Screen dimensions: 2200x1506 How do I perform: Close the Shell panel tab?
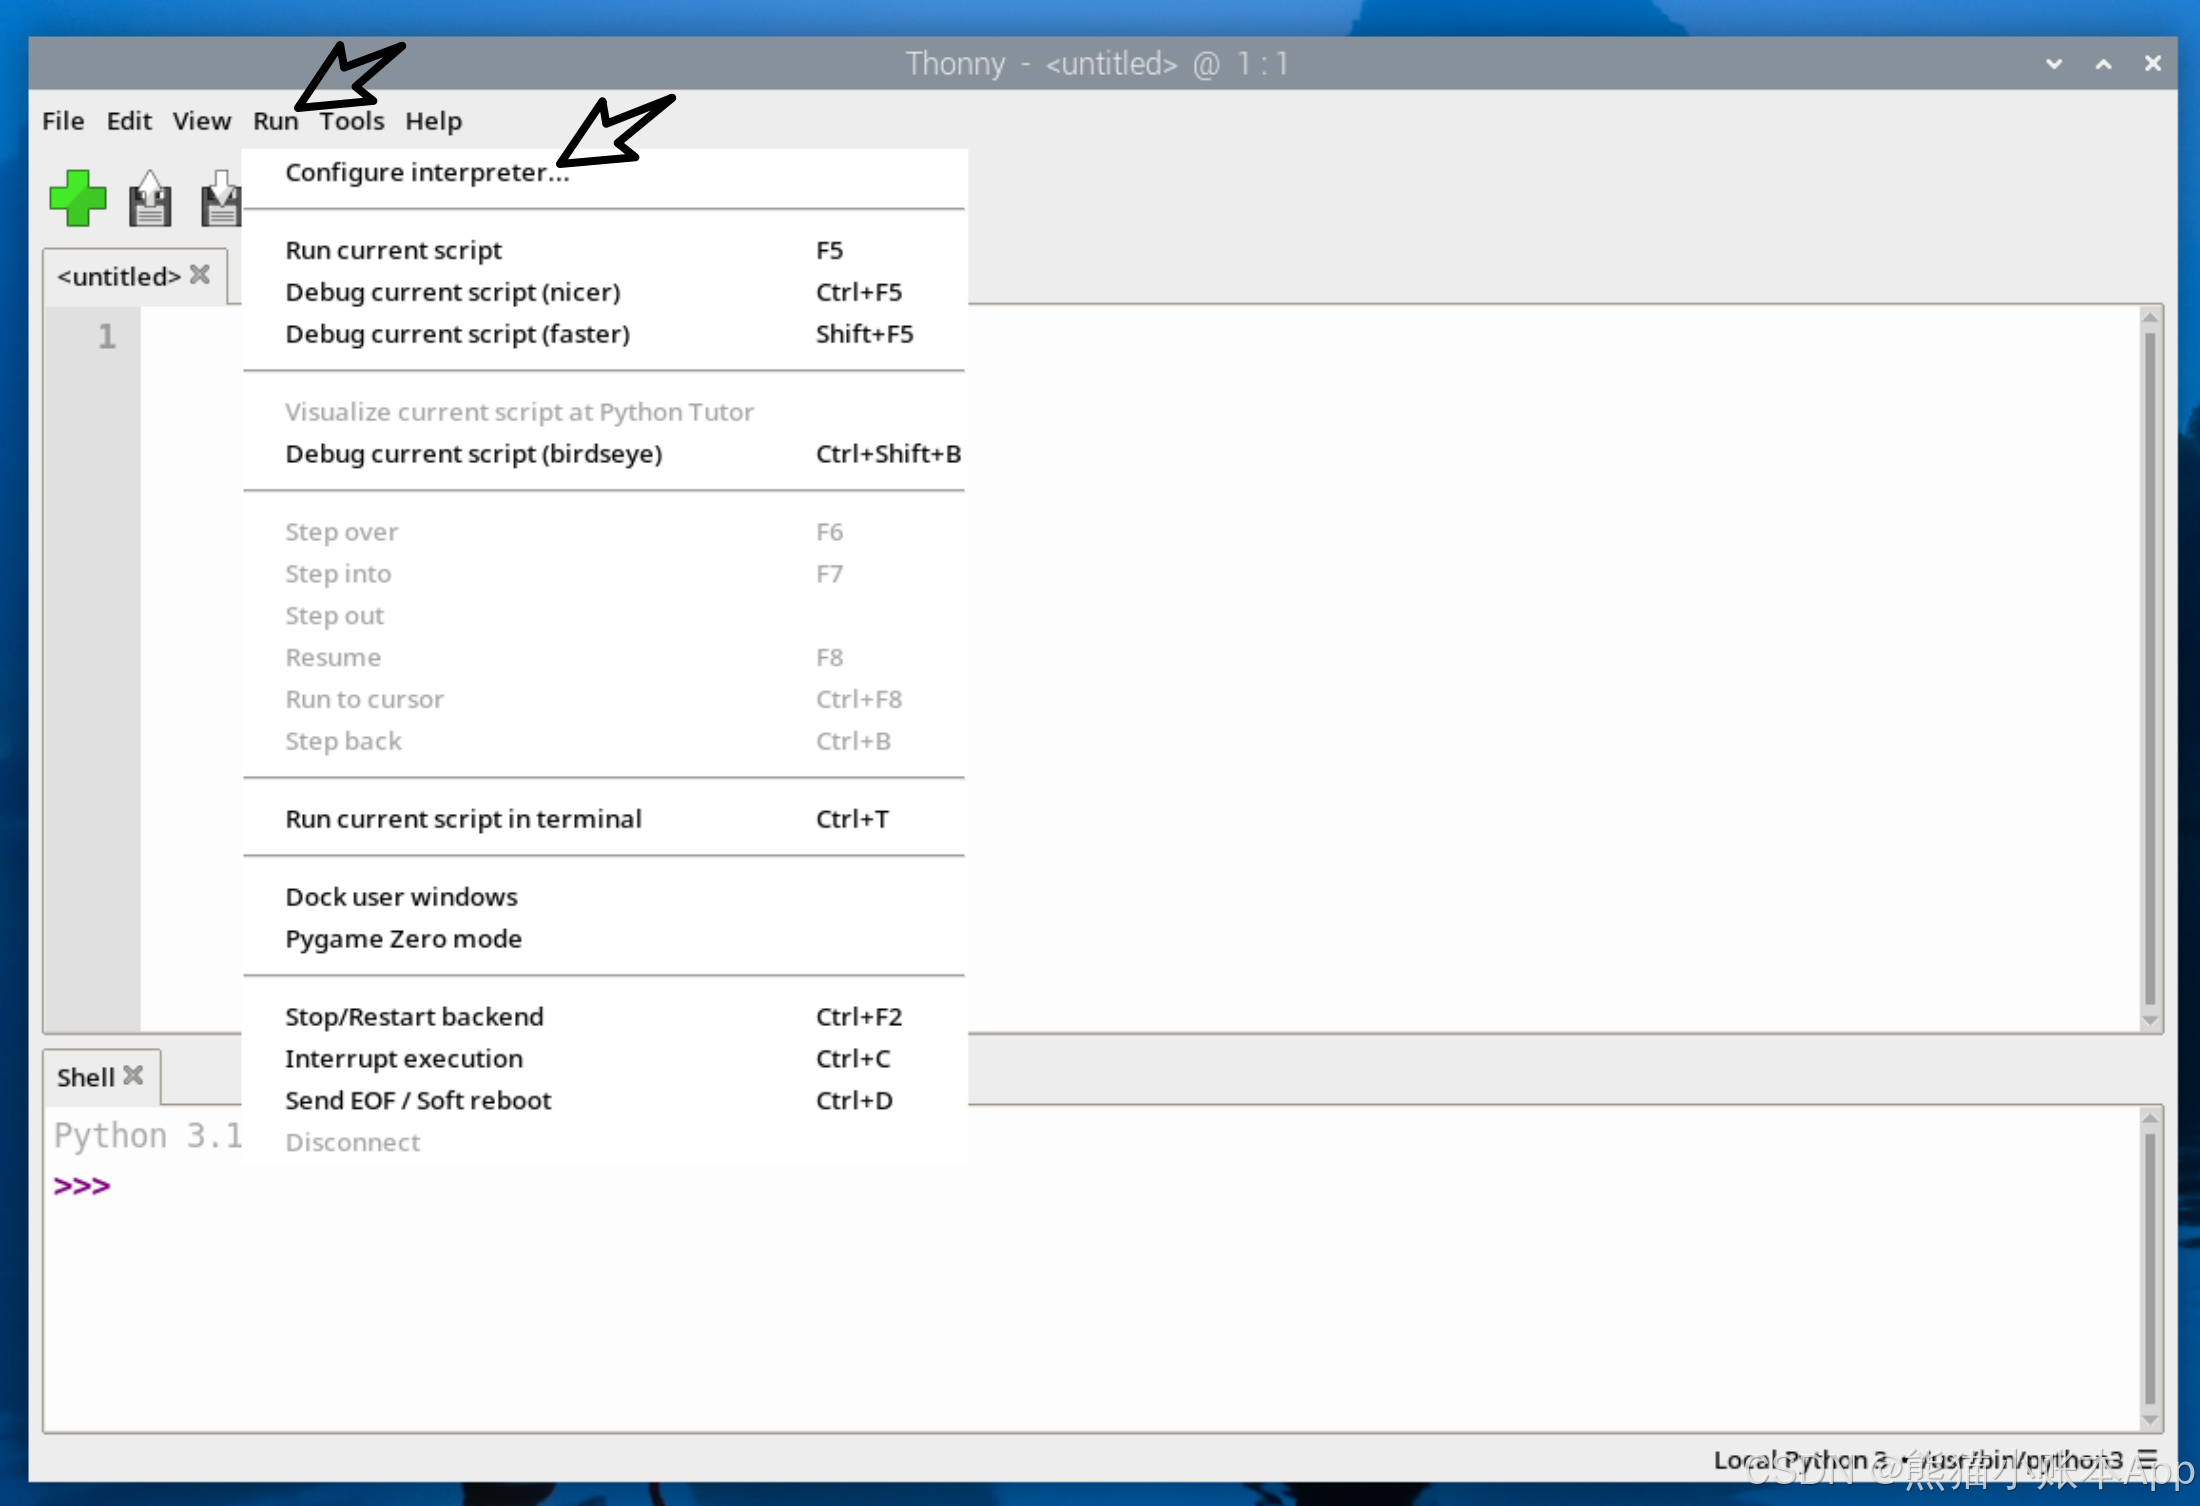[133, 1075]
